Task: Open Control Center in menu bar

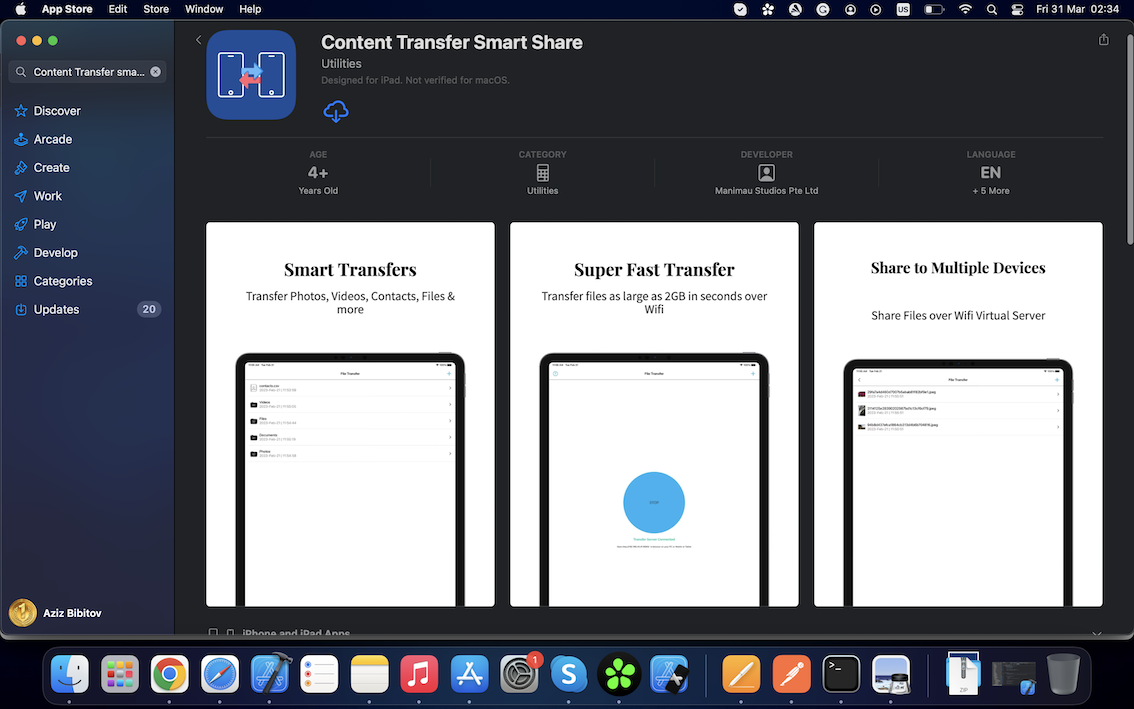Action: 1017,9
